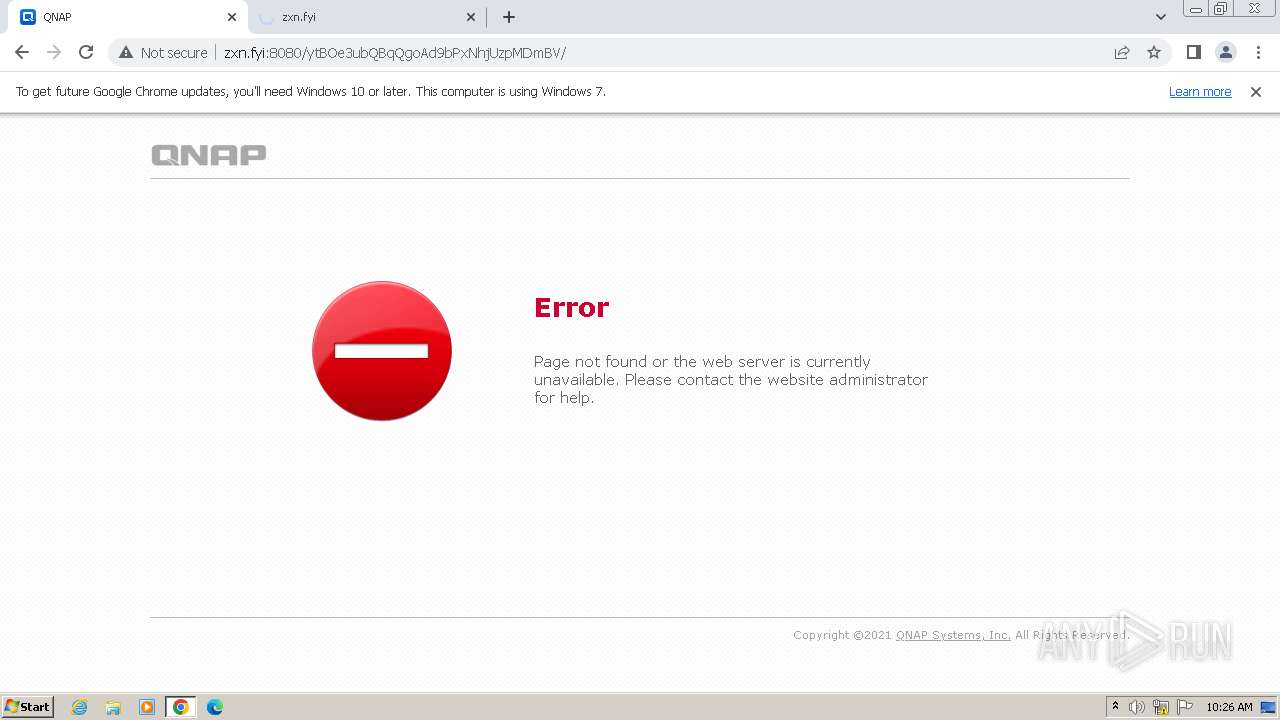Open the Action Center flag icon
The image size is (1280, 720).
coord(1185,707)
